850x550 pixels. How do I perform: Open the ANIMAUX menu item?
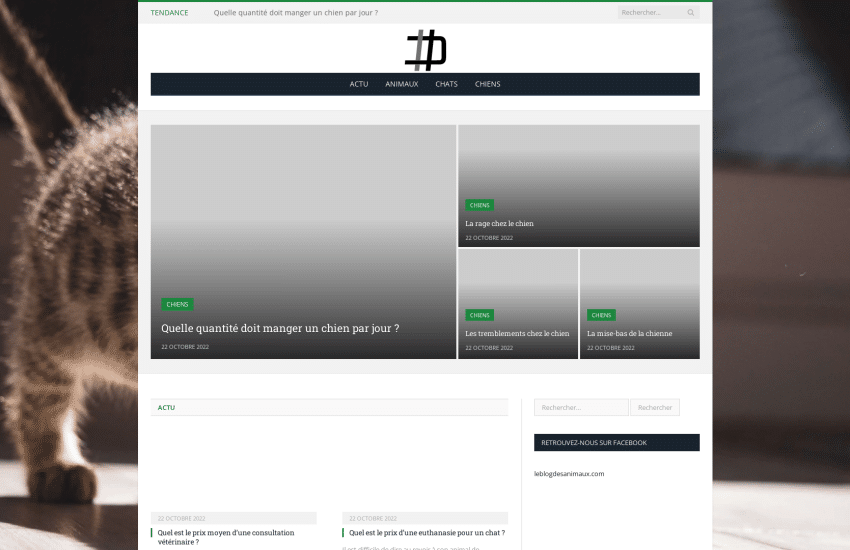[402, 84]
